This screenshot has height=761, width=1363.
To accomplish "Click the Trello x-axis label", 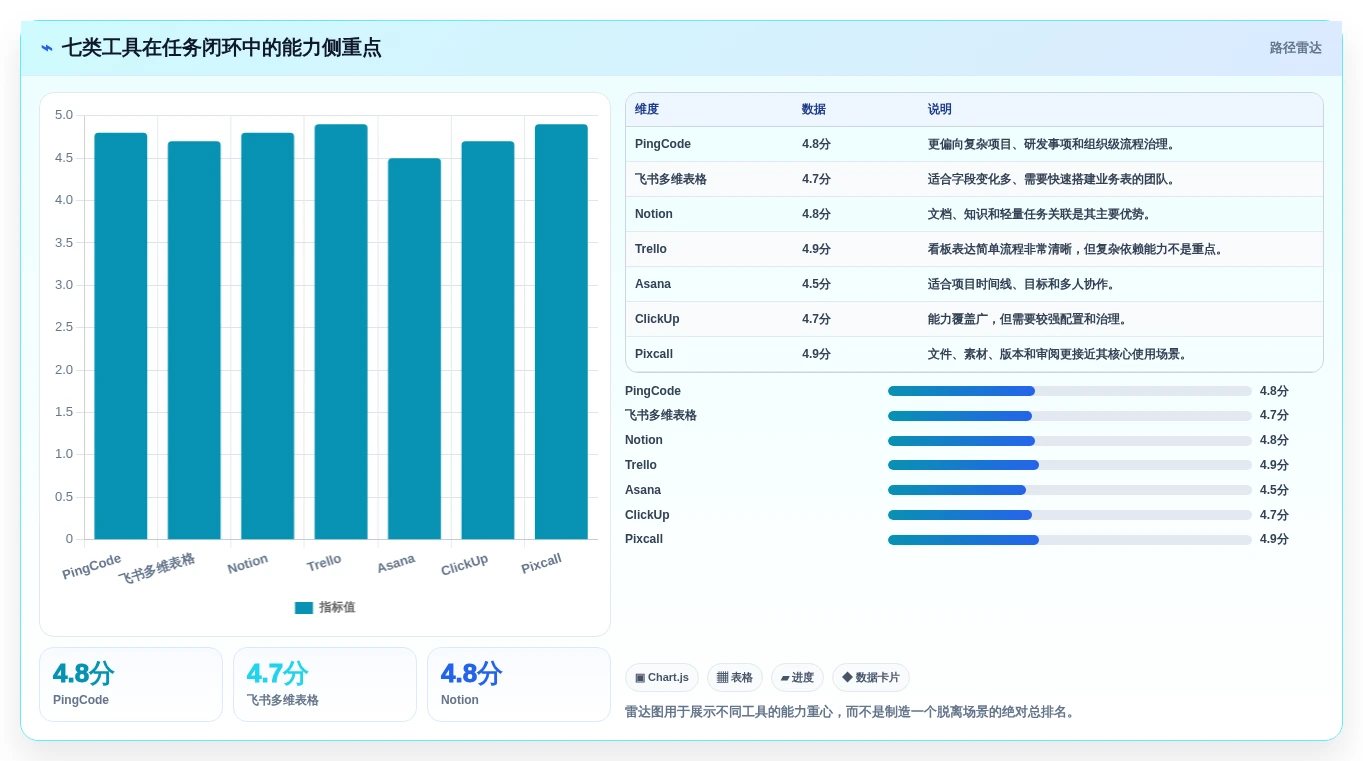I will tap(324, 563).
